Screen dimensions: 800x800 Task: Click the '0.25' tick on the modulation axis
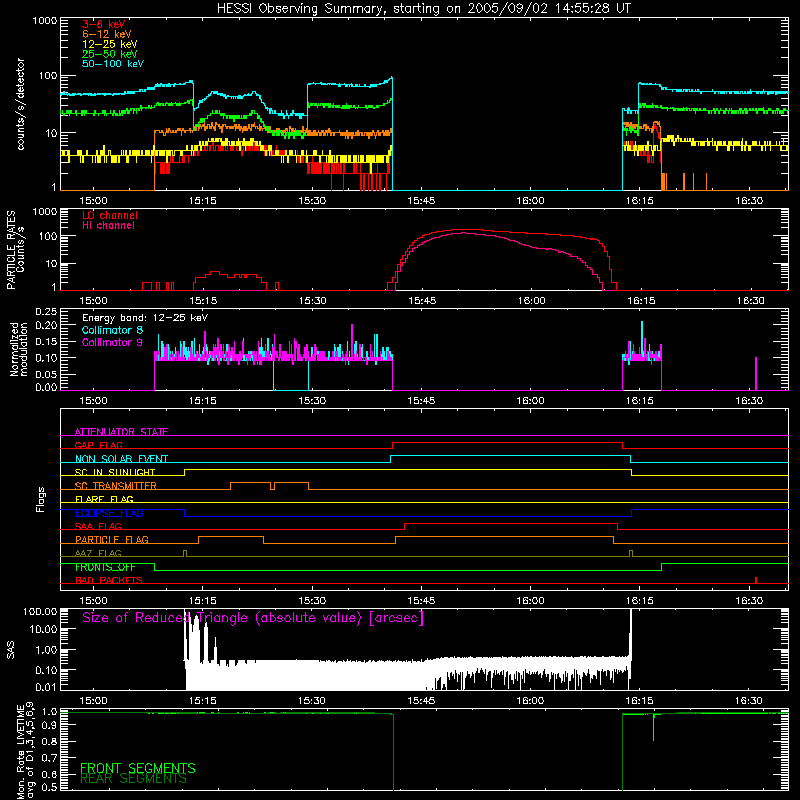click(46, 312)
